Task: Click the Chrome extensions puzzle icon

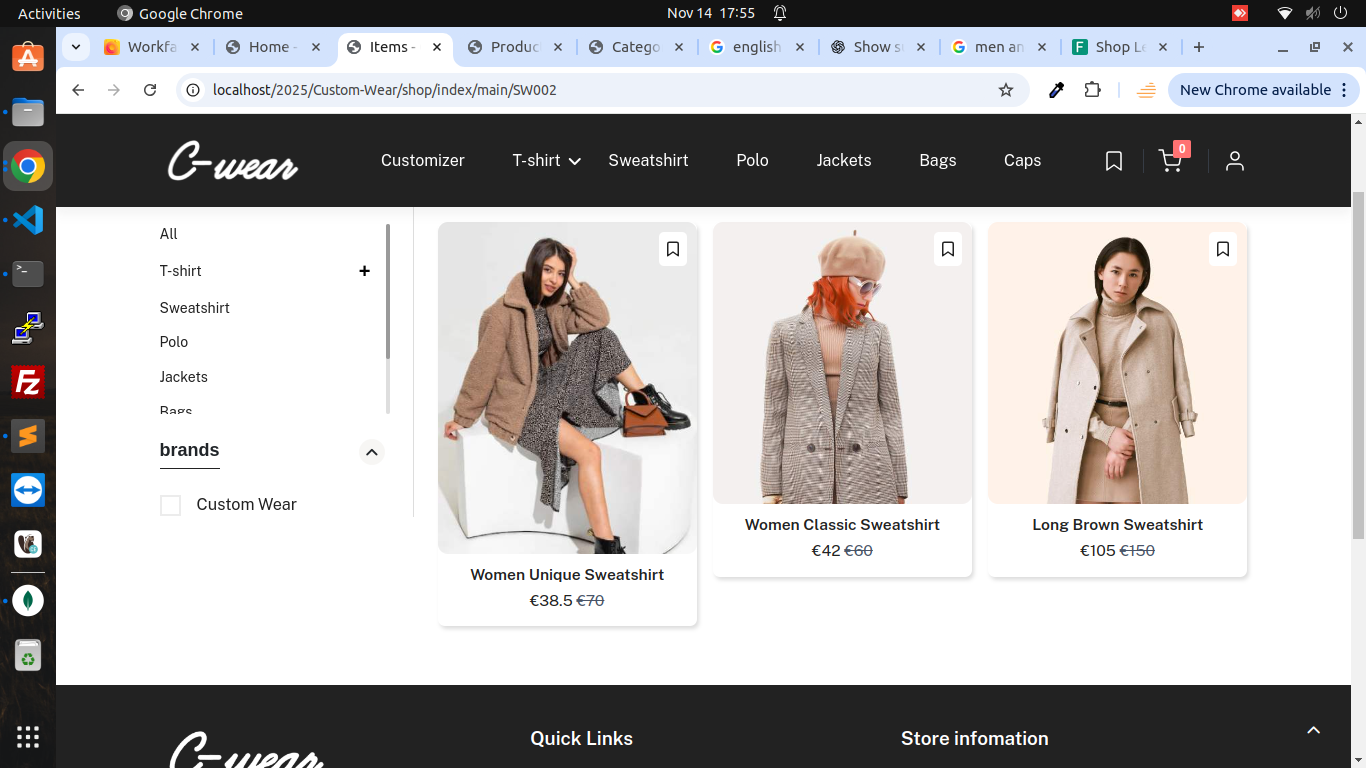Action: (x=1093, y=90)
